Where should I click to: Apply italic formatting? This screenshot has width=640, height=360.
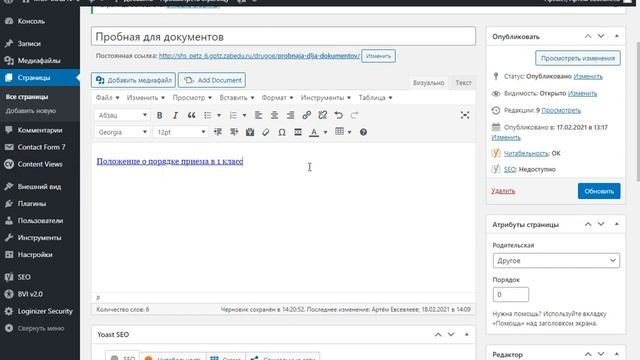coord(175,116)
